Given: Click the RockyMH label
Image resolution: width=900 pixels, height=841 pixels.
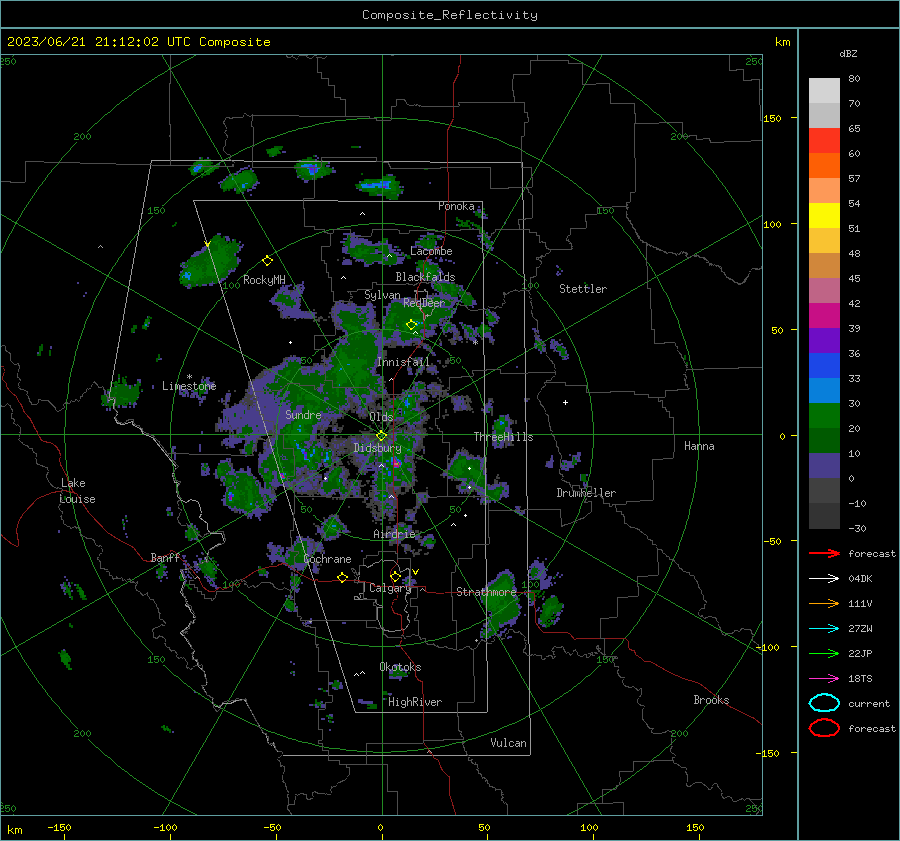Looking at the screenshot, I should [x=264, y=280].
